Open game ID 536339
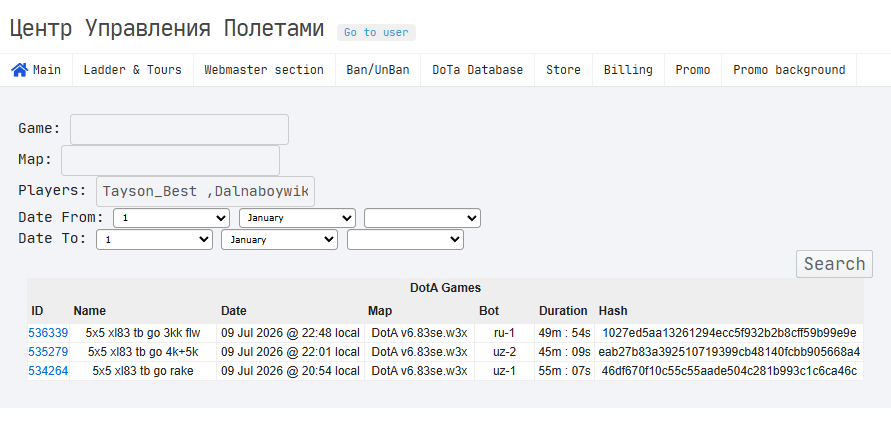 [x=48, y=333]
